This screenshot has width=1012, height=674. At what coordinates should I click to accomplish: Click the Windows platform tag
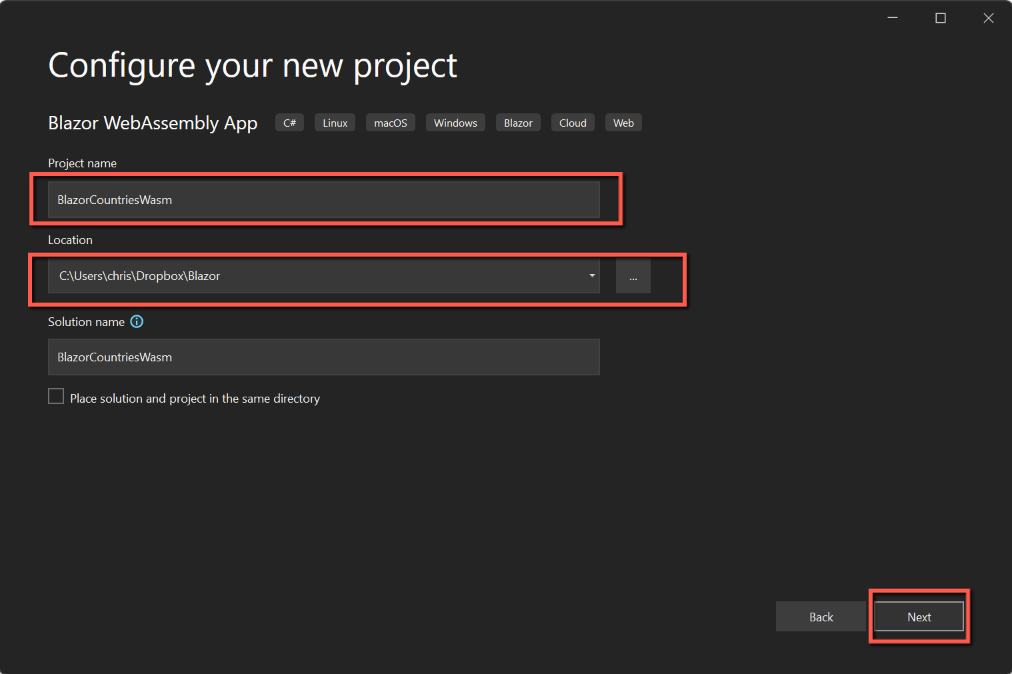tap(455, 123)
